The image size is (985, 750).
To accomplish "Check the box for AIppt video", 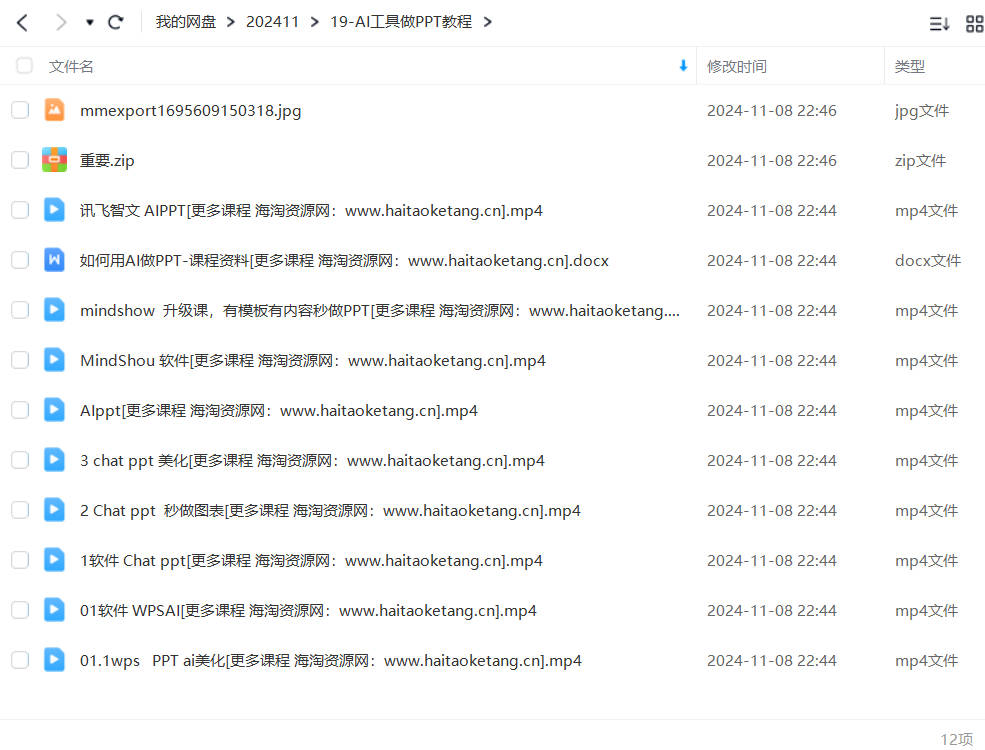I will click(x=20, y=410).
